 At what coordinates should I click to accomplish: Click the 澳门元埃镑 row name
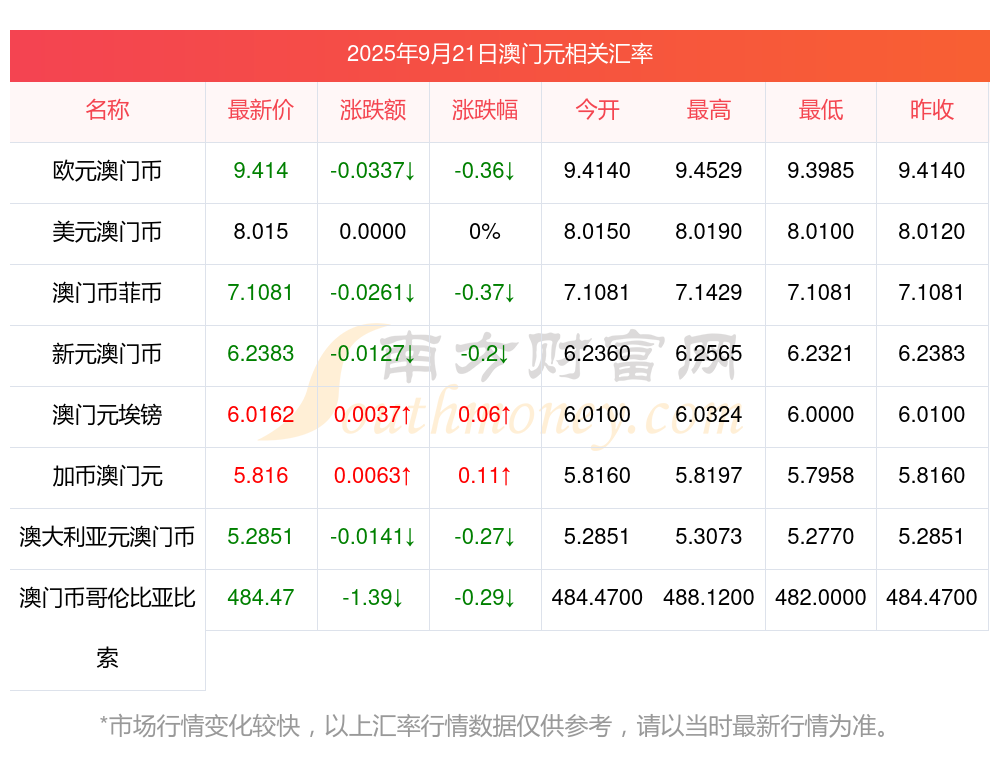(x=107, y=415)
